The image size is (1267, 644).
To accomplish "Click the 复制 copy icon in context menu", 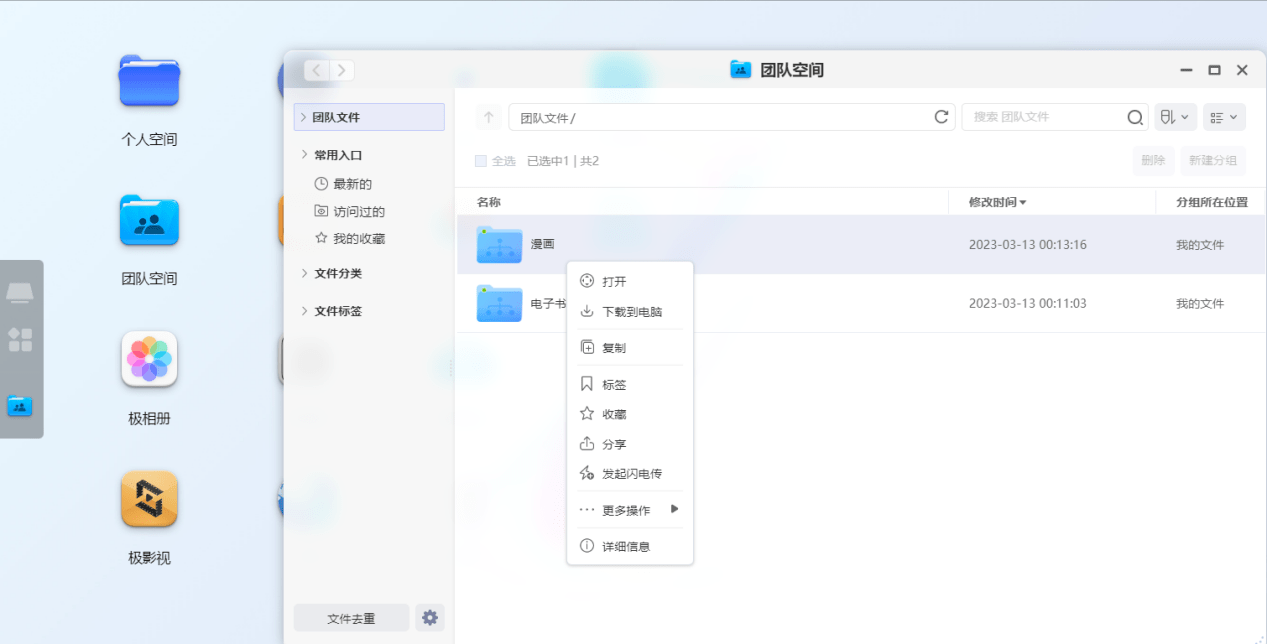I will (587, 348).
